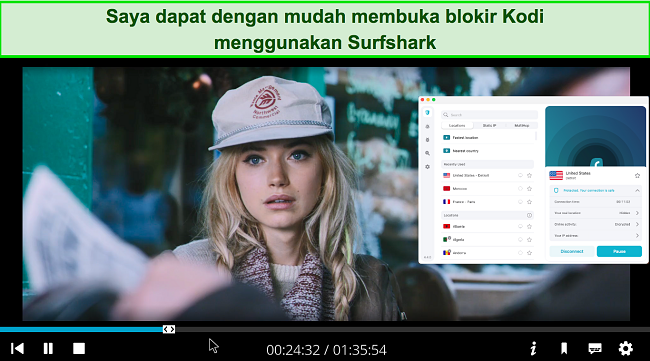
Task: Click the Surfshark server search field
Action: [489, 115]
